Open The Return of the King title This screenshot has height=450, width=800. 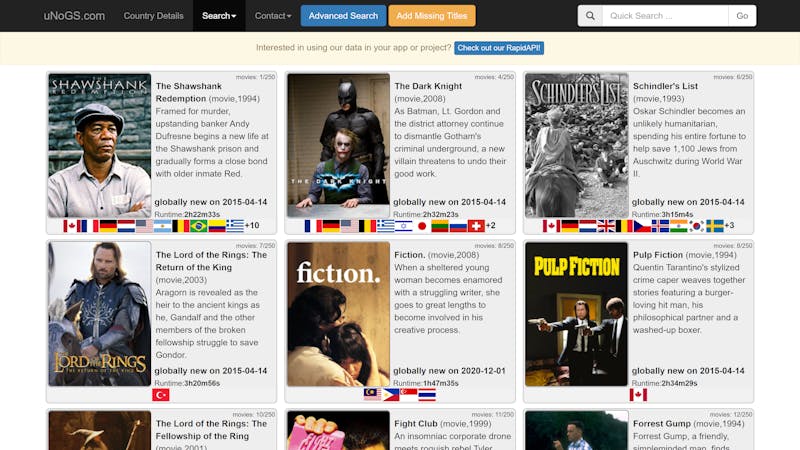point(211,261)
